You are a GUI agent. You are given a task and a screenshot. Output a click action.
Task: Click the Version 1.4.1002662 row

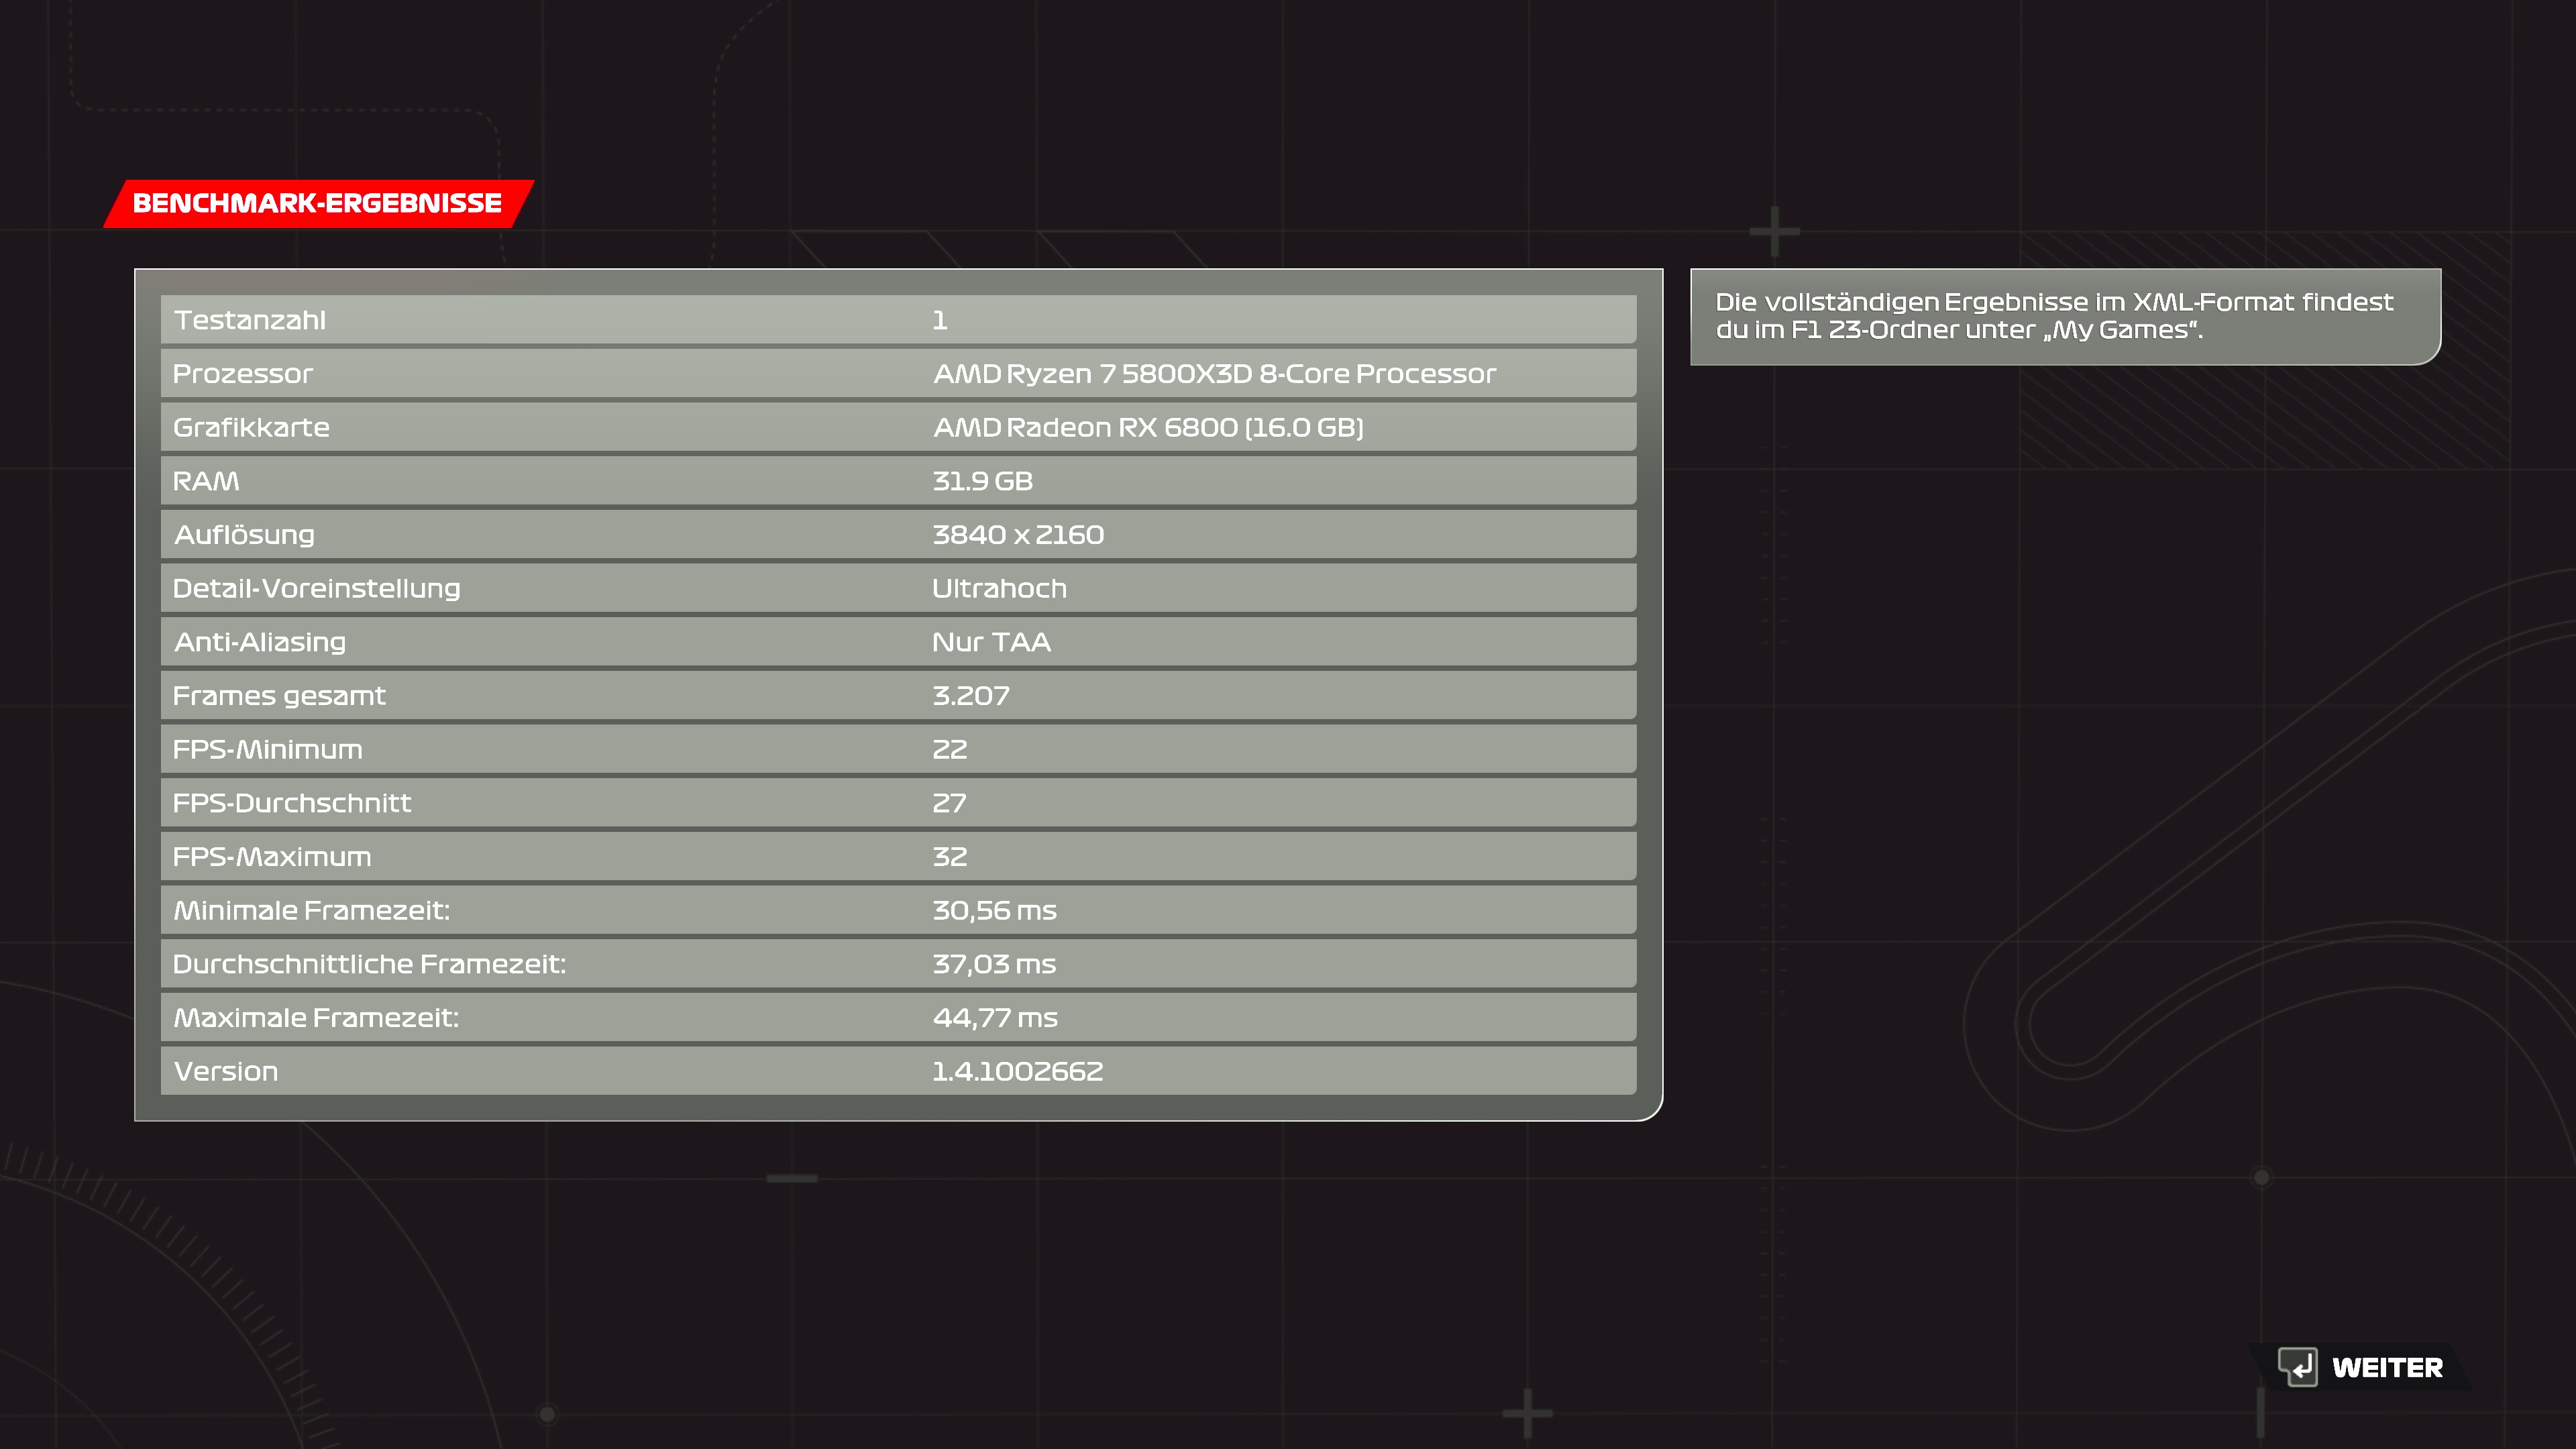tap(897, 1071)
